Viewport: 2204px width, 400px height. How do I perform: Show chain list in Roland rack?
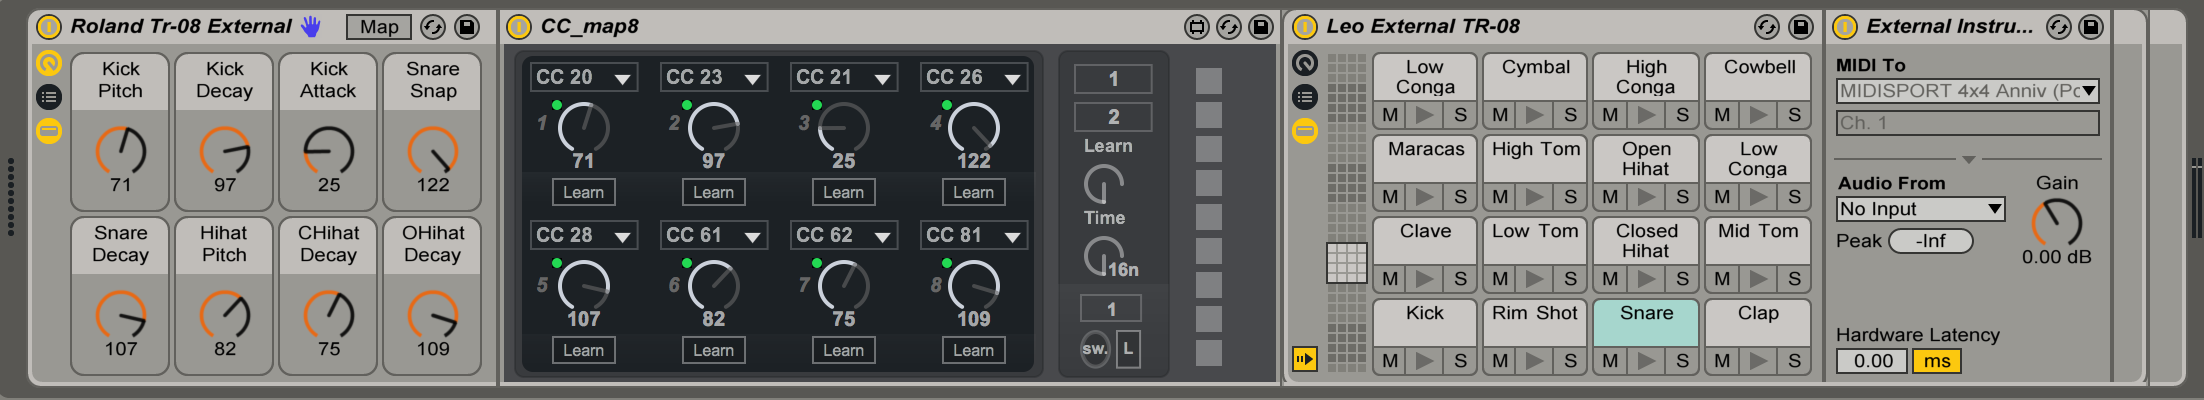(x=49, y=97)
